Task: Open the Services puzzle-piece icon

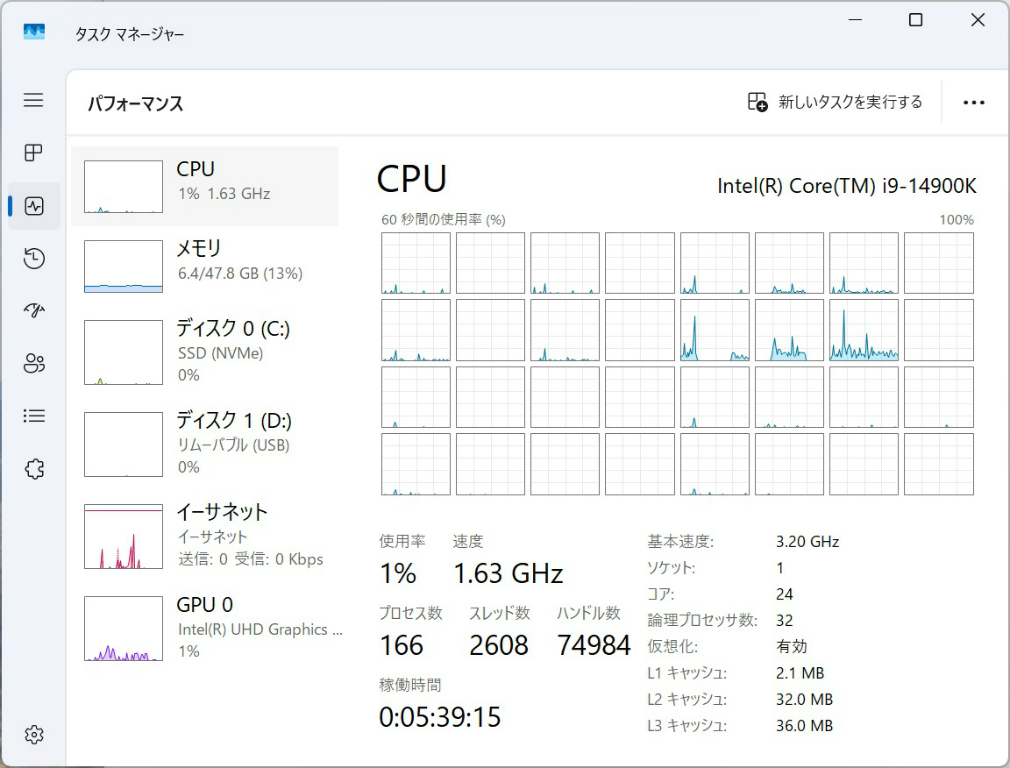Action: 34,468
